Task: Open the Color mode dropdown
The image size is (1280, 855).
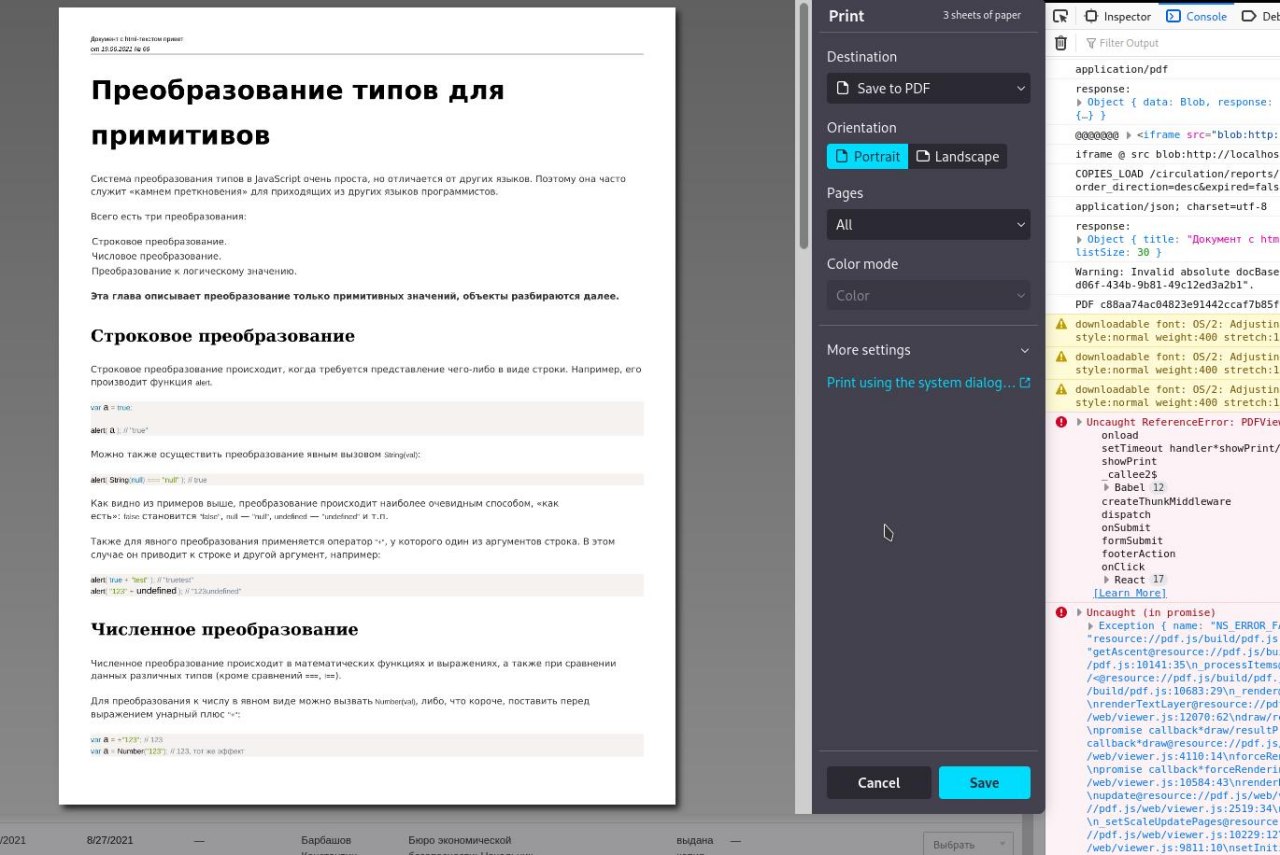Action: [x=928, y=295]
